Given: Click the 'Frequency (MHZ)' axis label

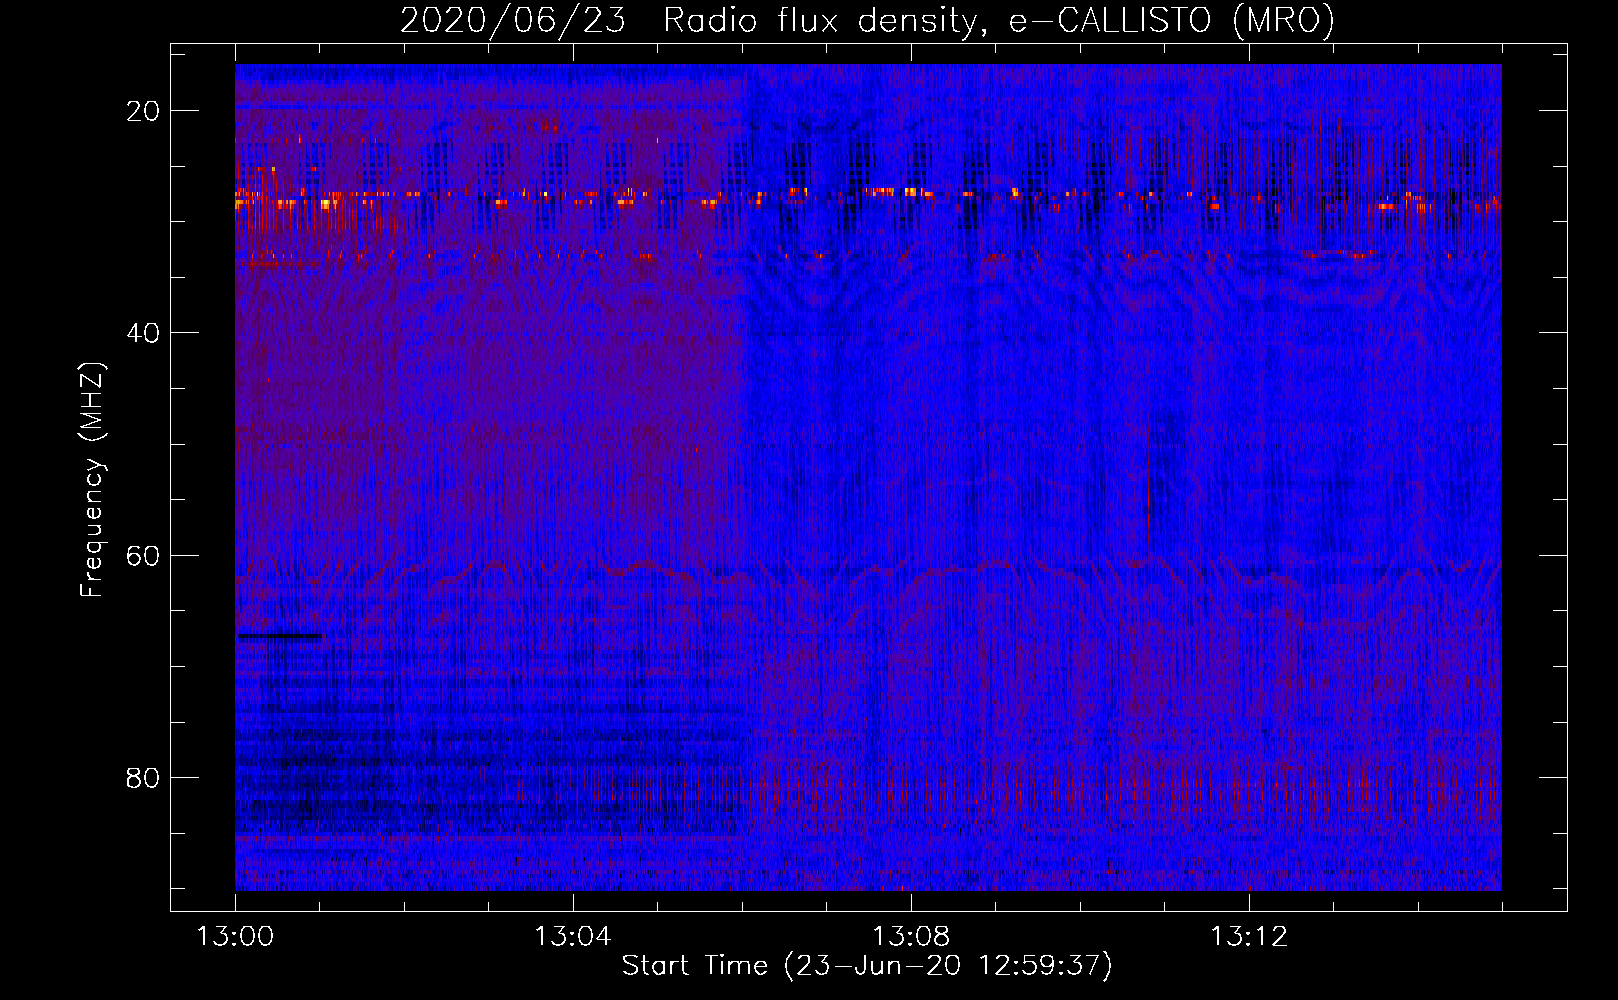Looking at the screenshot, I should click(x=92, y=480).
